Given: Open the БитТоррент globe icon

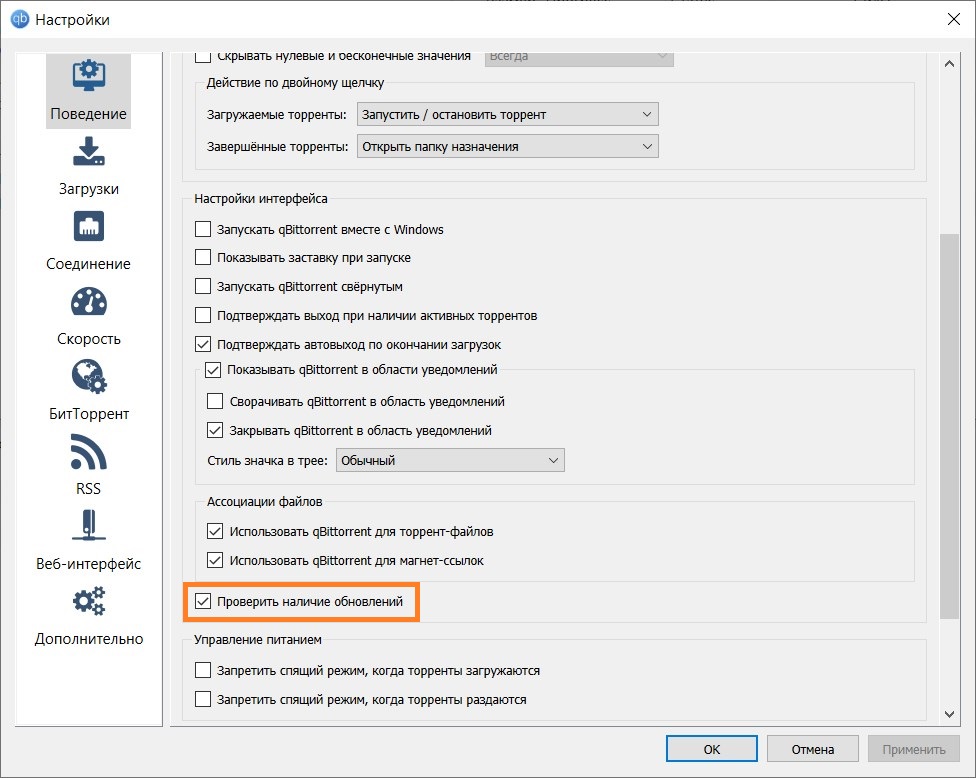Looking at the screenshot, I should (89, 377).
